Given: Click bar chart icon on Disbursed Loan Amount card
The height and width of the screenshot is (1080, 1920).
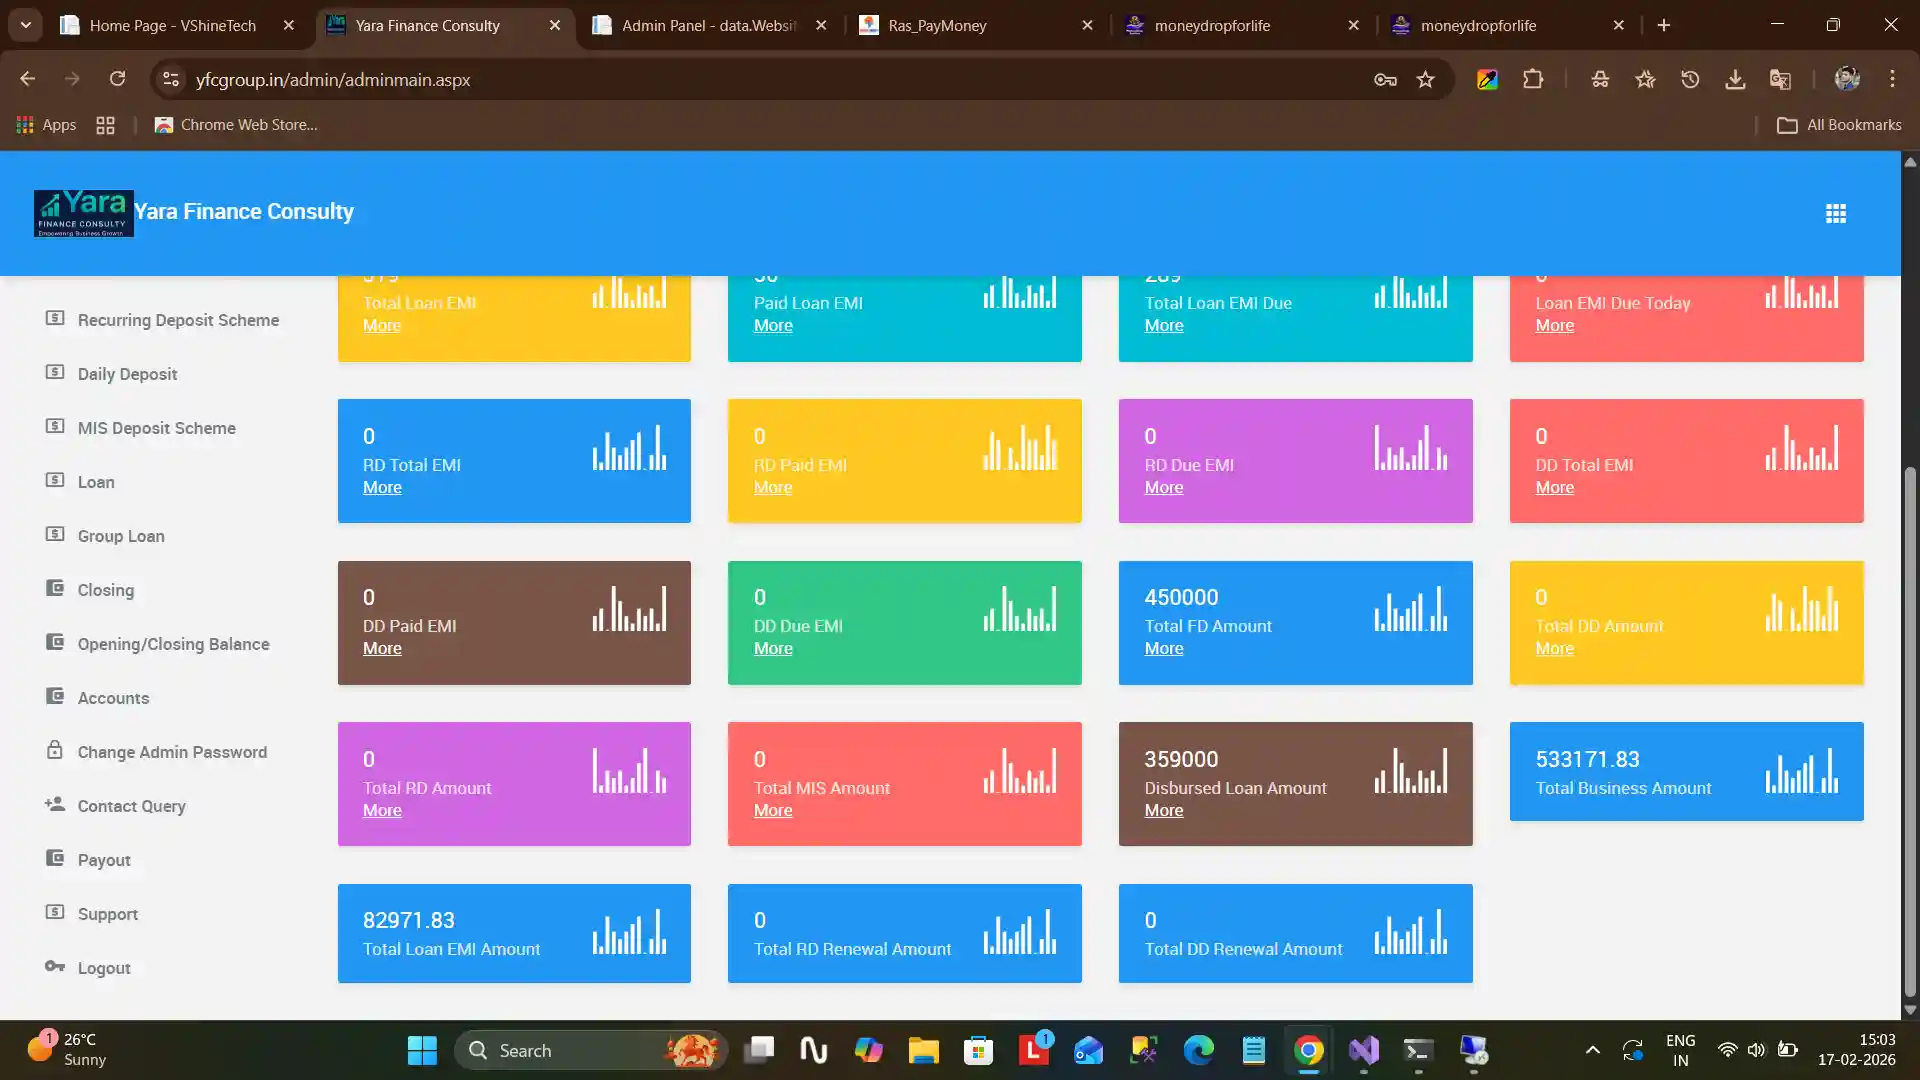Looking at the screenshot, I should point(1410,771).
